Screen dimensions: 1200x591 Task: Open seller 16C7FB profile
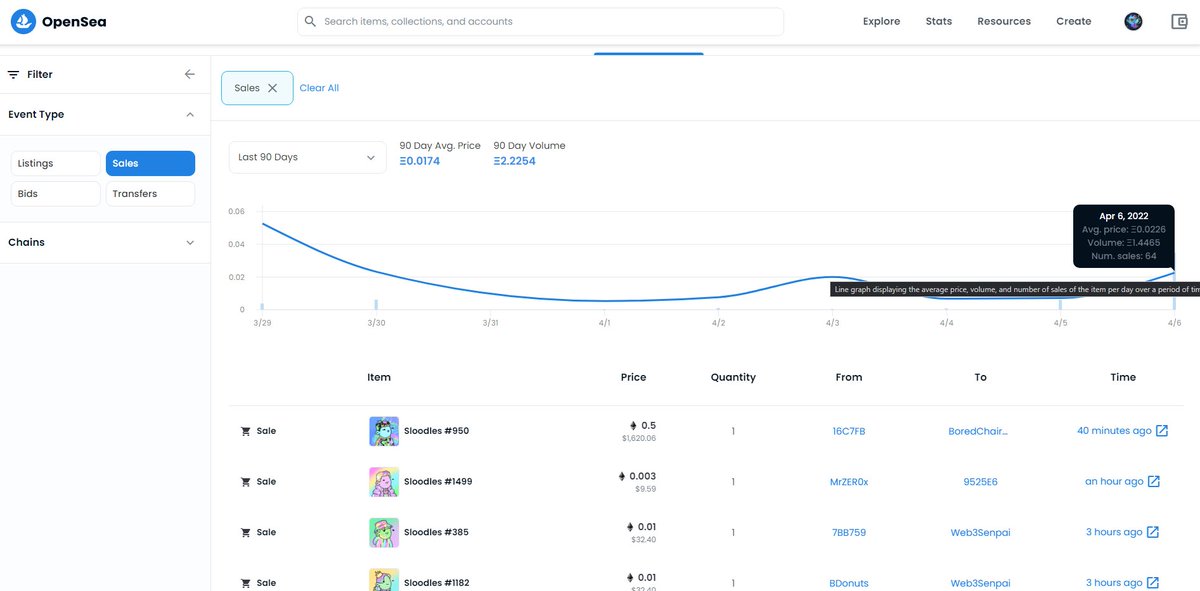pyautogui.click(x=849, y=431)
